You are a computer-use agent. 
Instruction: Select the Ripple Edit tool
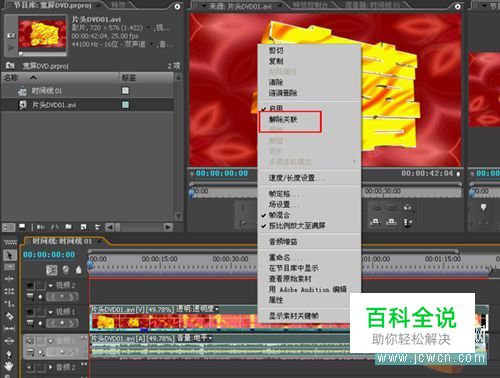9,279
